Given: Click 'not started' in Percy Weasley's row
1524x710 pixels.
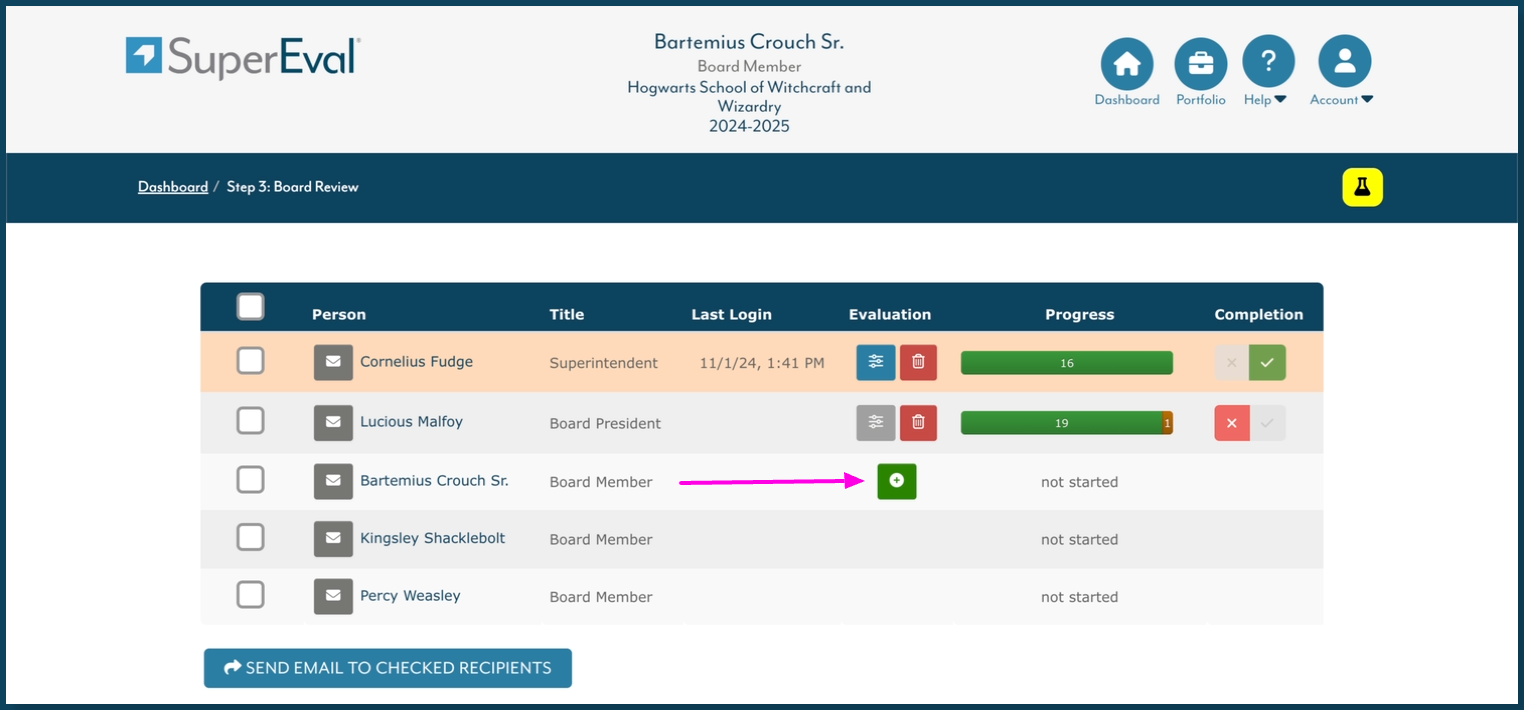Looking at the screenshot, I should (x=1079, y=597).
